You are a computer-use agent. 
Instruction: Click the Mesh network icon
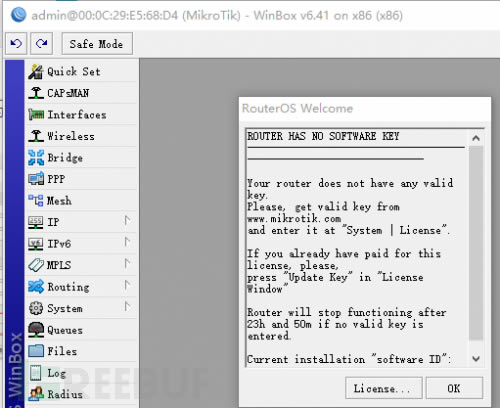point(36,201)
